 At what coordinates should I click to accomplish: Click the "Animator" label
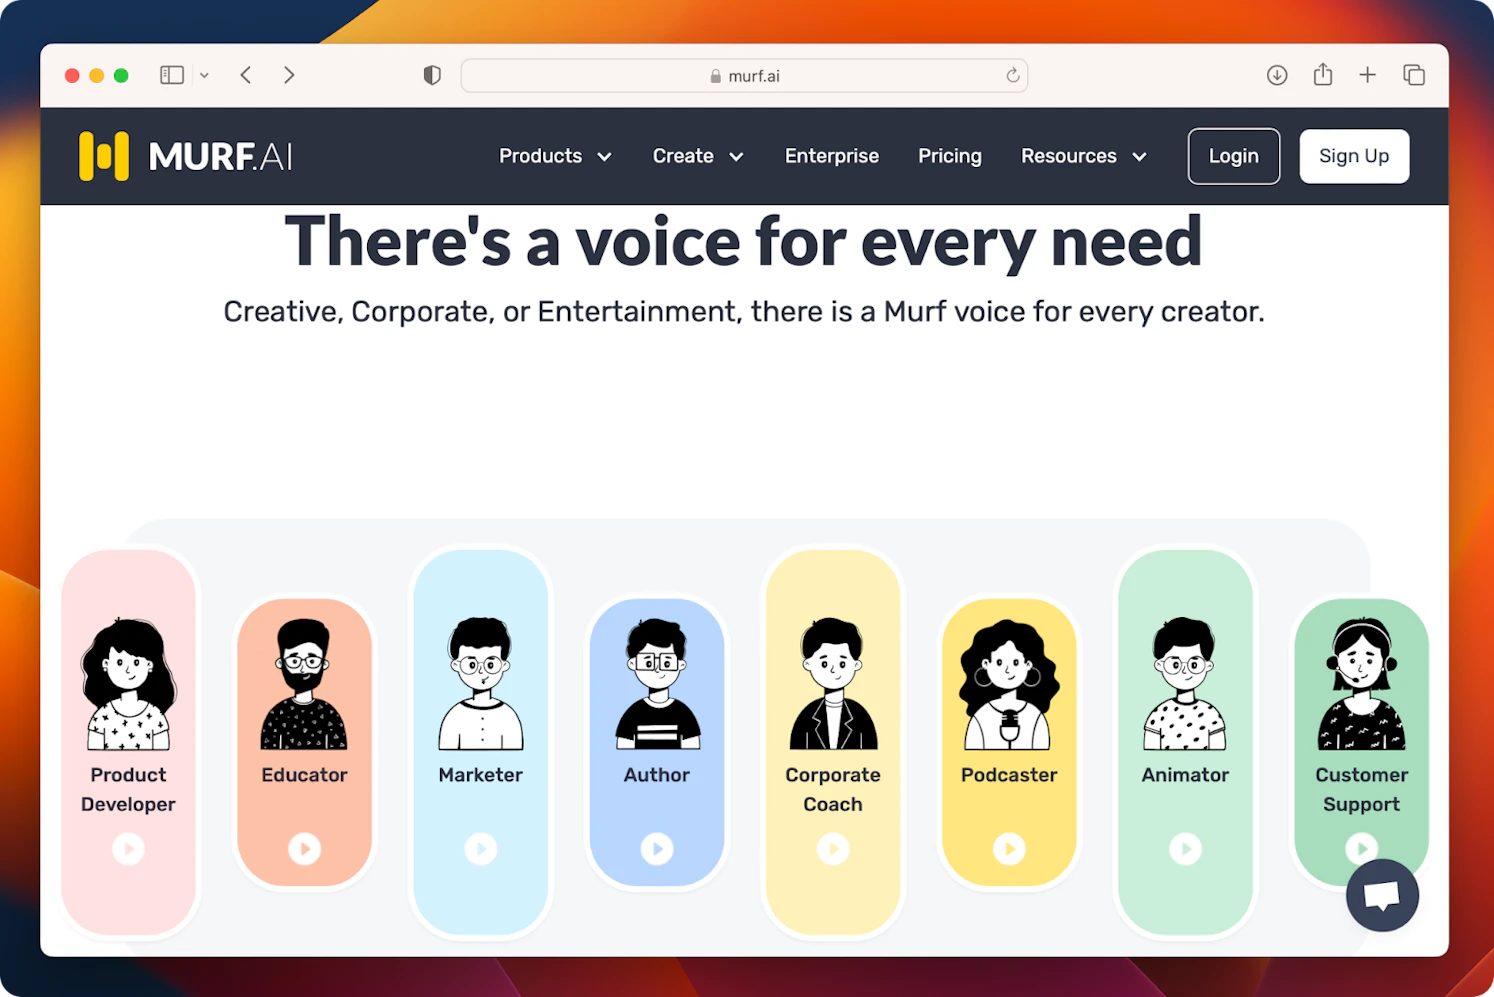(x=1185, y=775)
